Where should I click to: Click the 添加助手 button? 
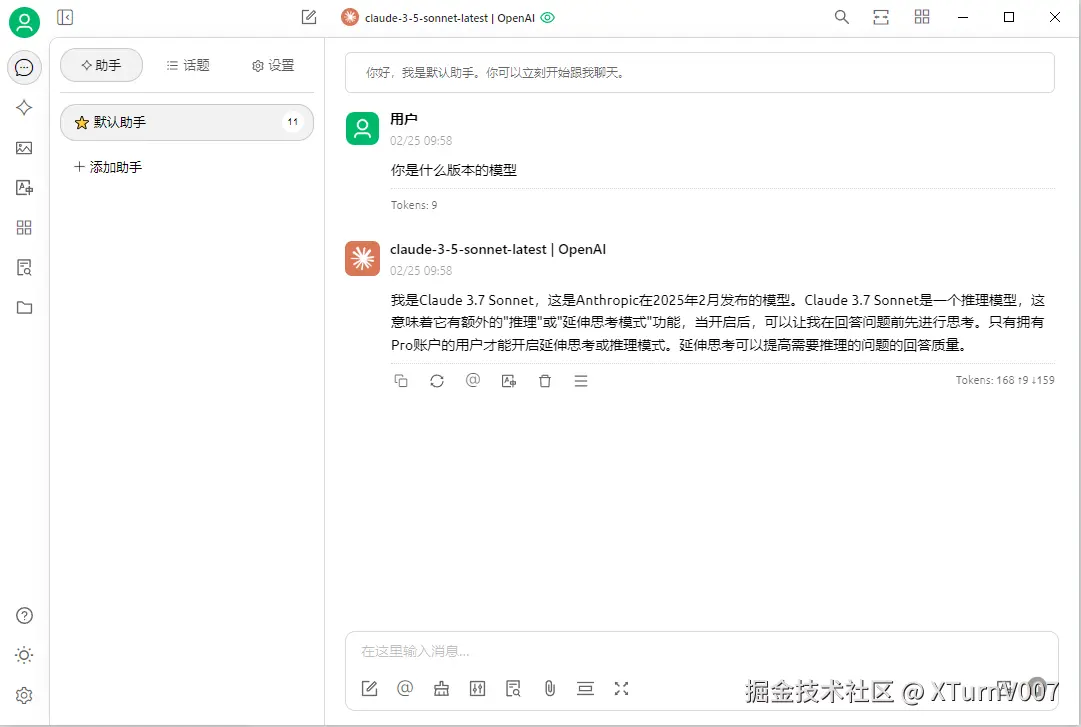click(x=105, y=167)
